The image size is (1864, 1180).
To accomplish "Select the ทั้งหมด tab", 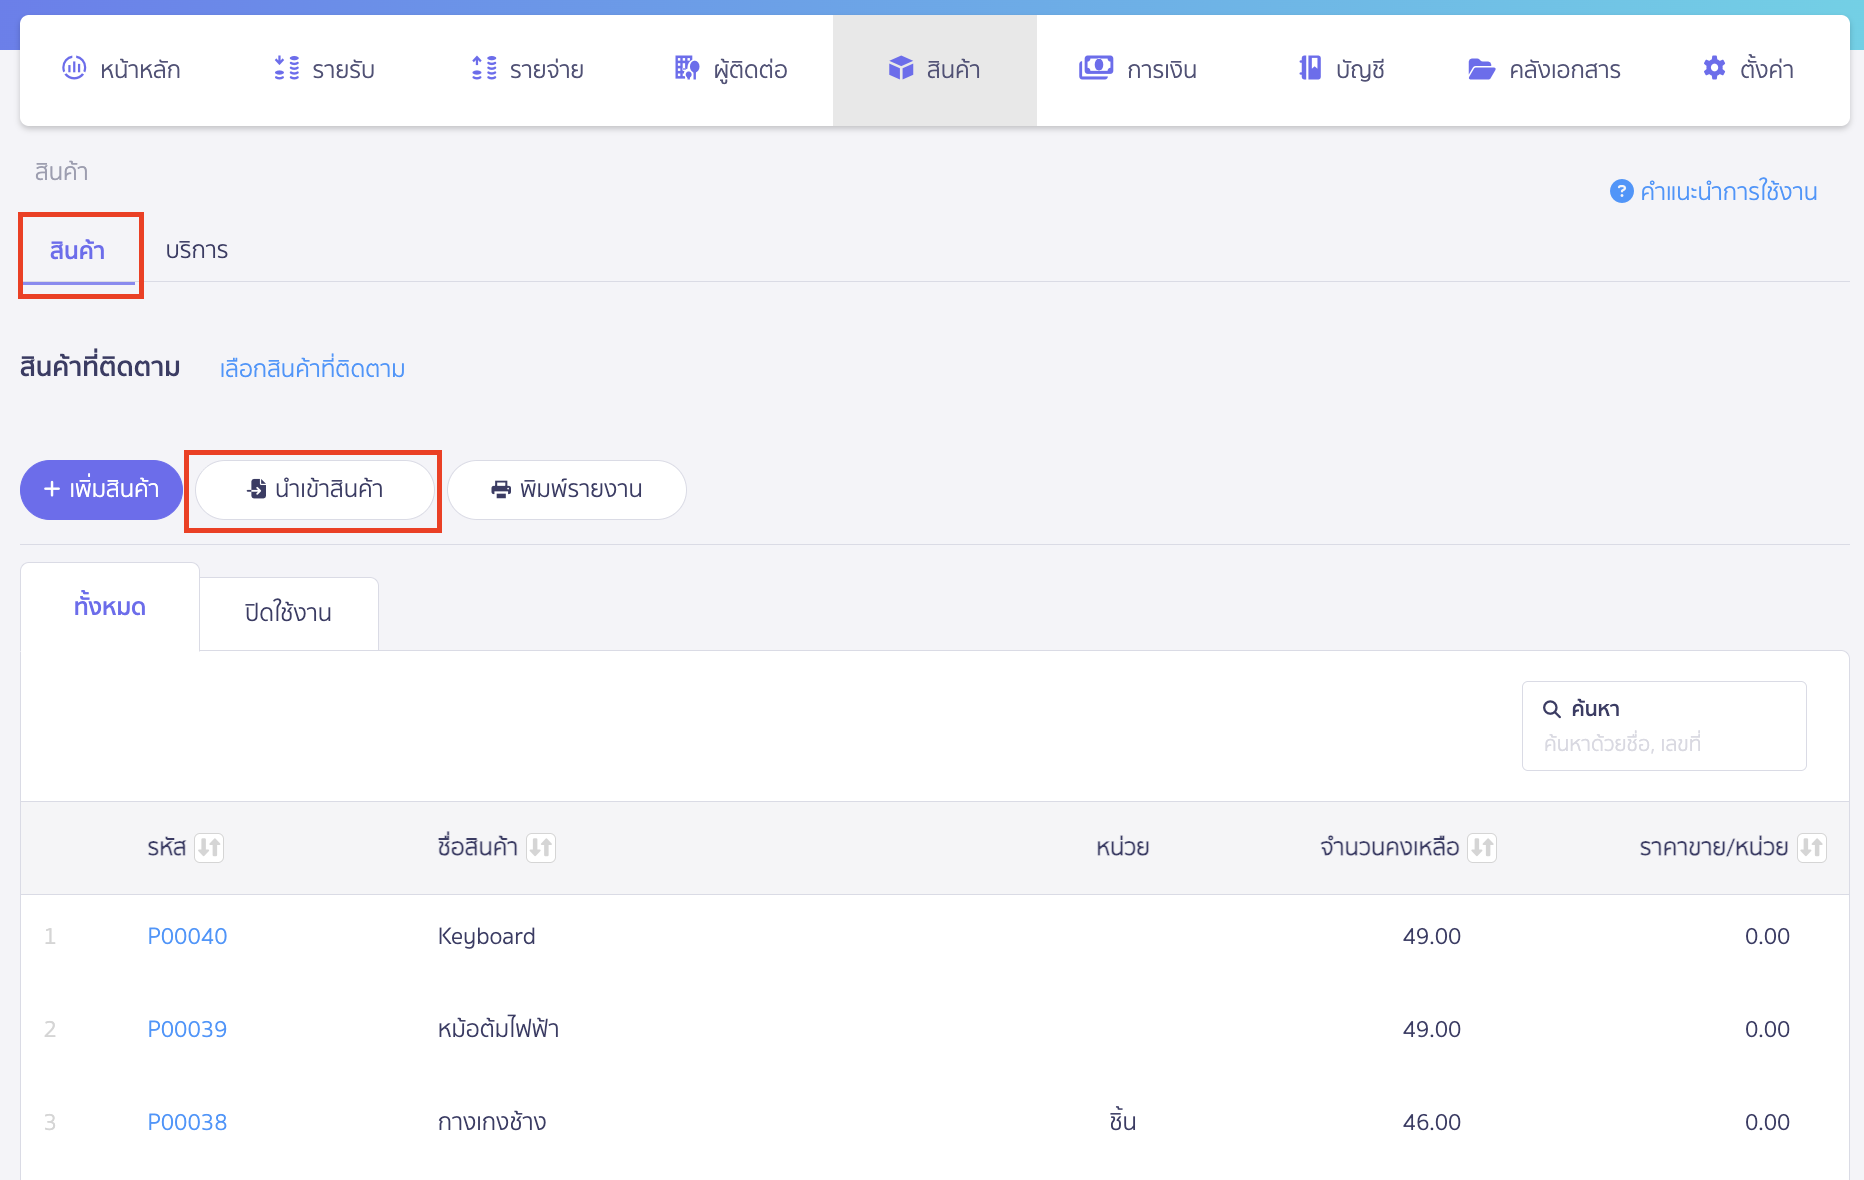I will coord(110,607).
